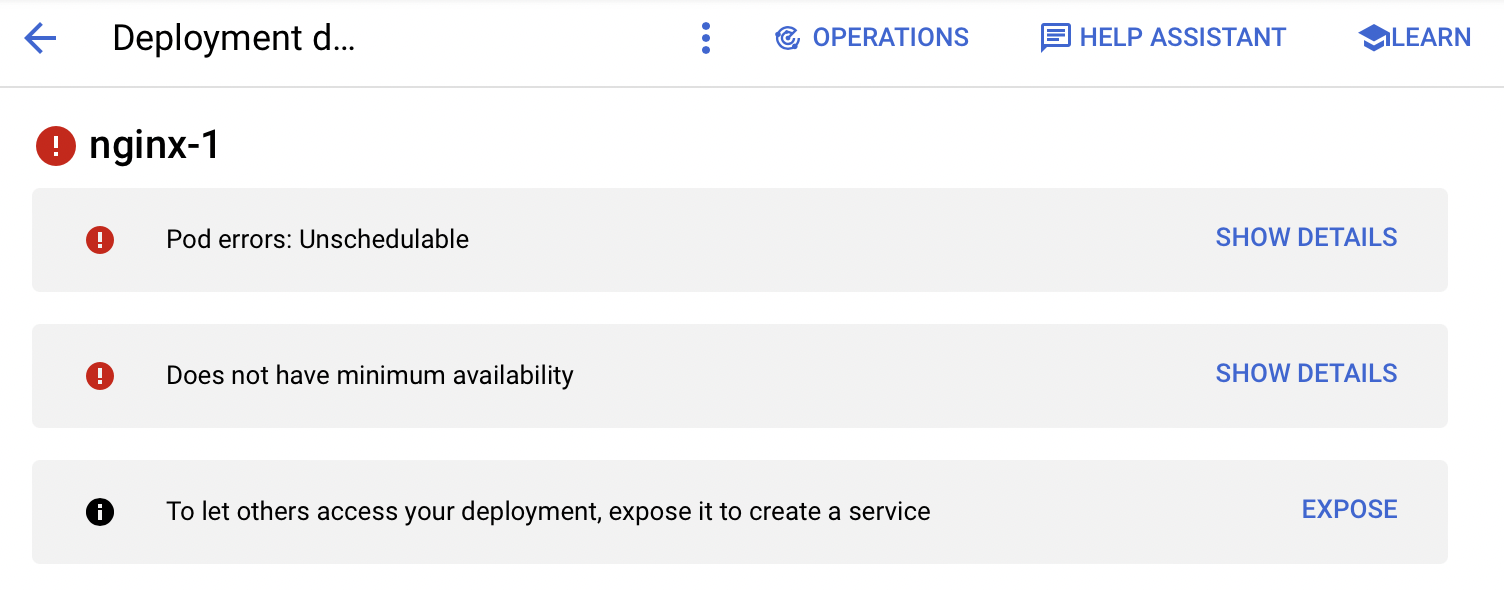The image size is (1504, 590).
Task: Select the error icon beside minimum availability warning
Action: 100,375
